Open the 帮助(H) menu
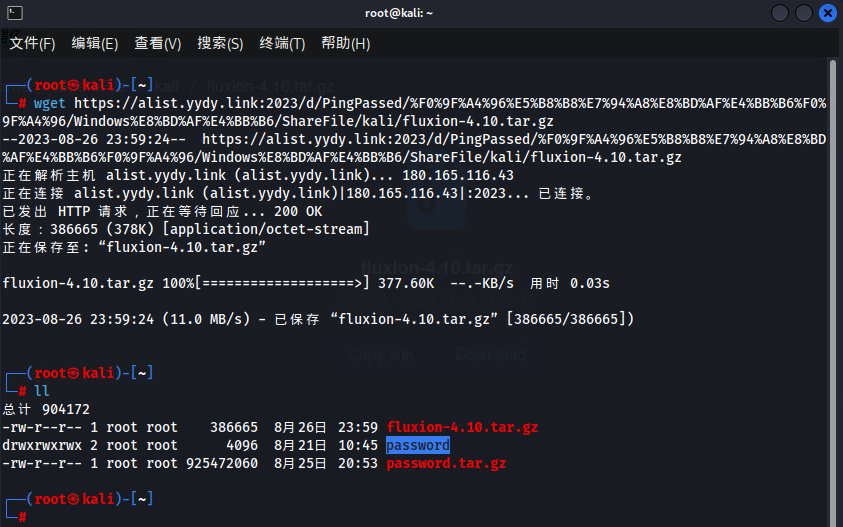 point(346,43)
